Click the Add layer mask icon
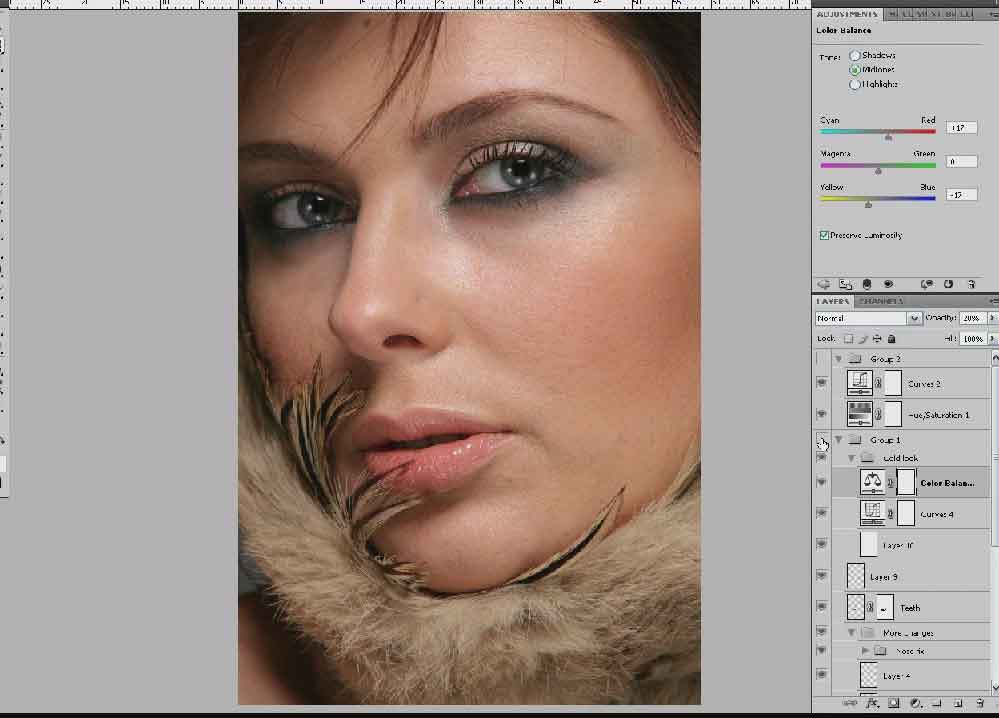 [894, 704]
